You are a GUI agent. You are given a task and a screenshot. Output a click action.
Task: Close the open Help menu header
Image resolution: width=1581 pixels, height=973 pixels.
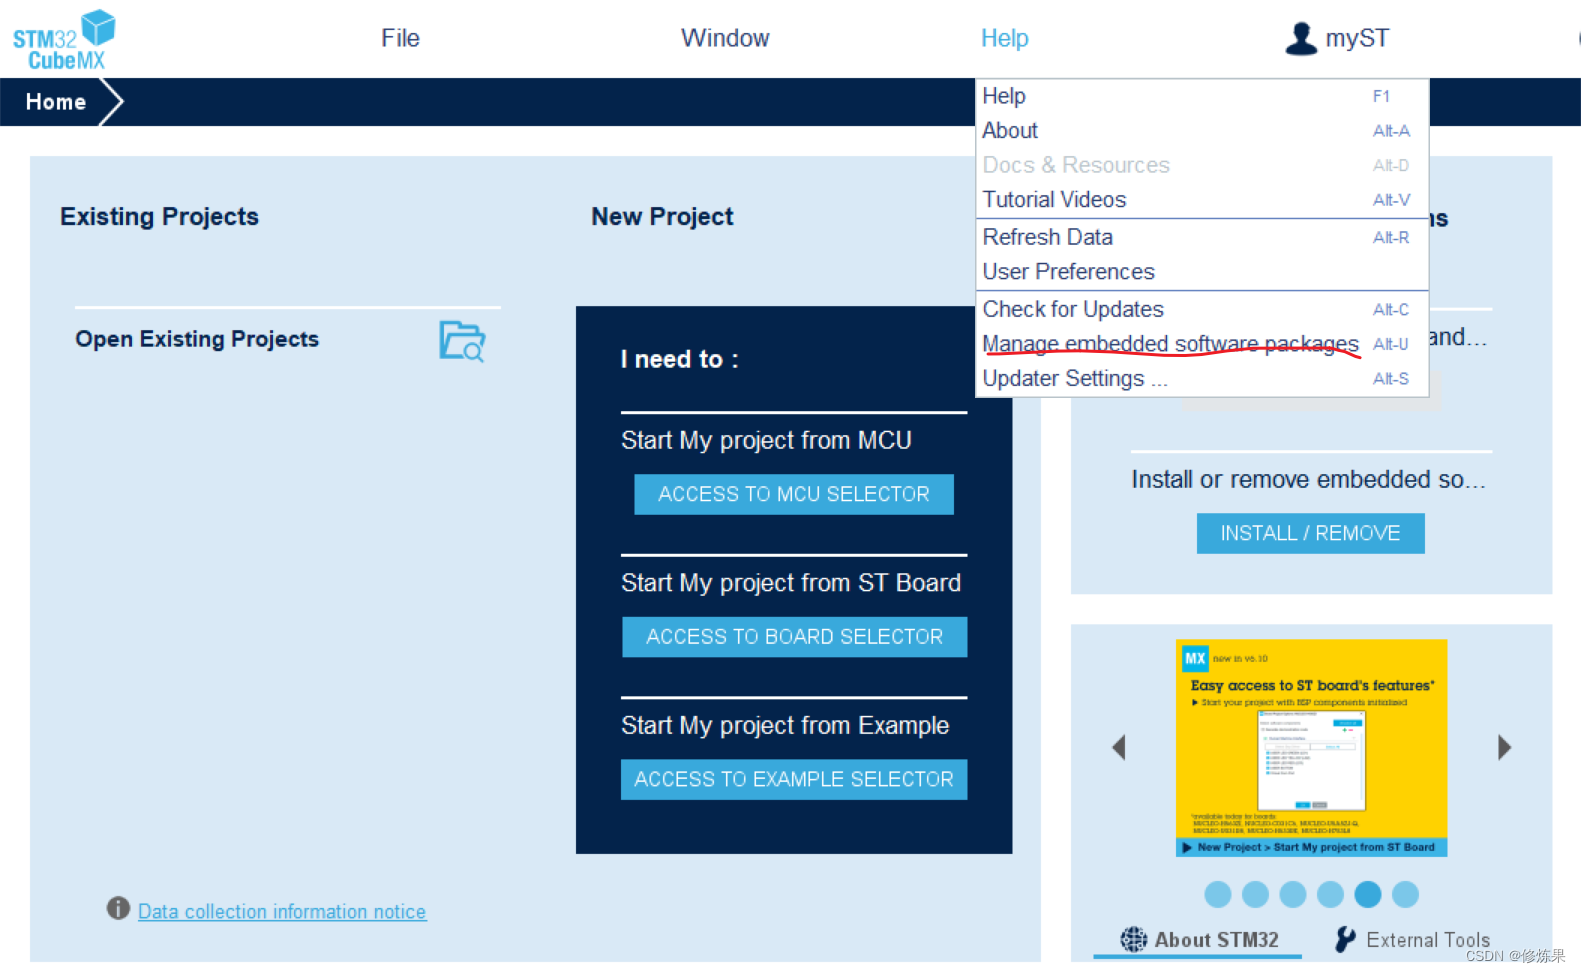click(x=1004, y=38)
